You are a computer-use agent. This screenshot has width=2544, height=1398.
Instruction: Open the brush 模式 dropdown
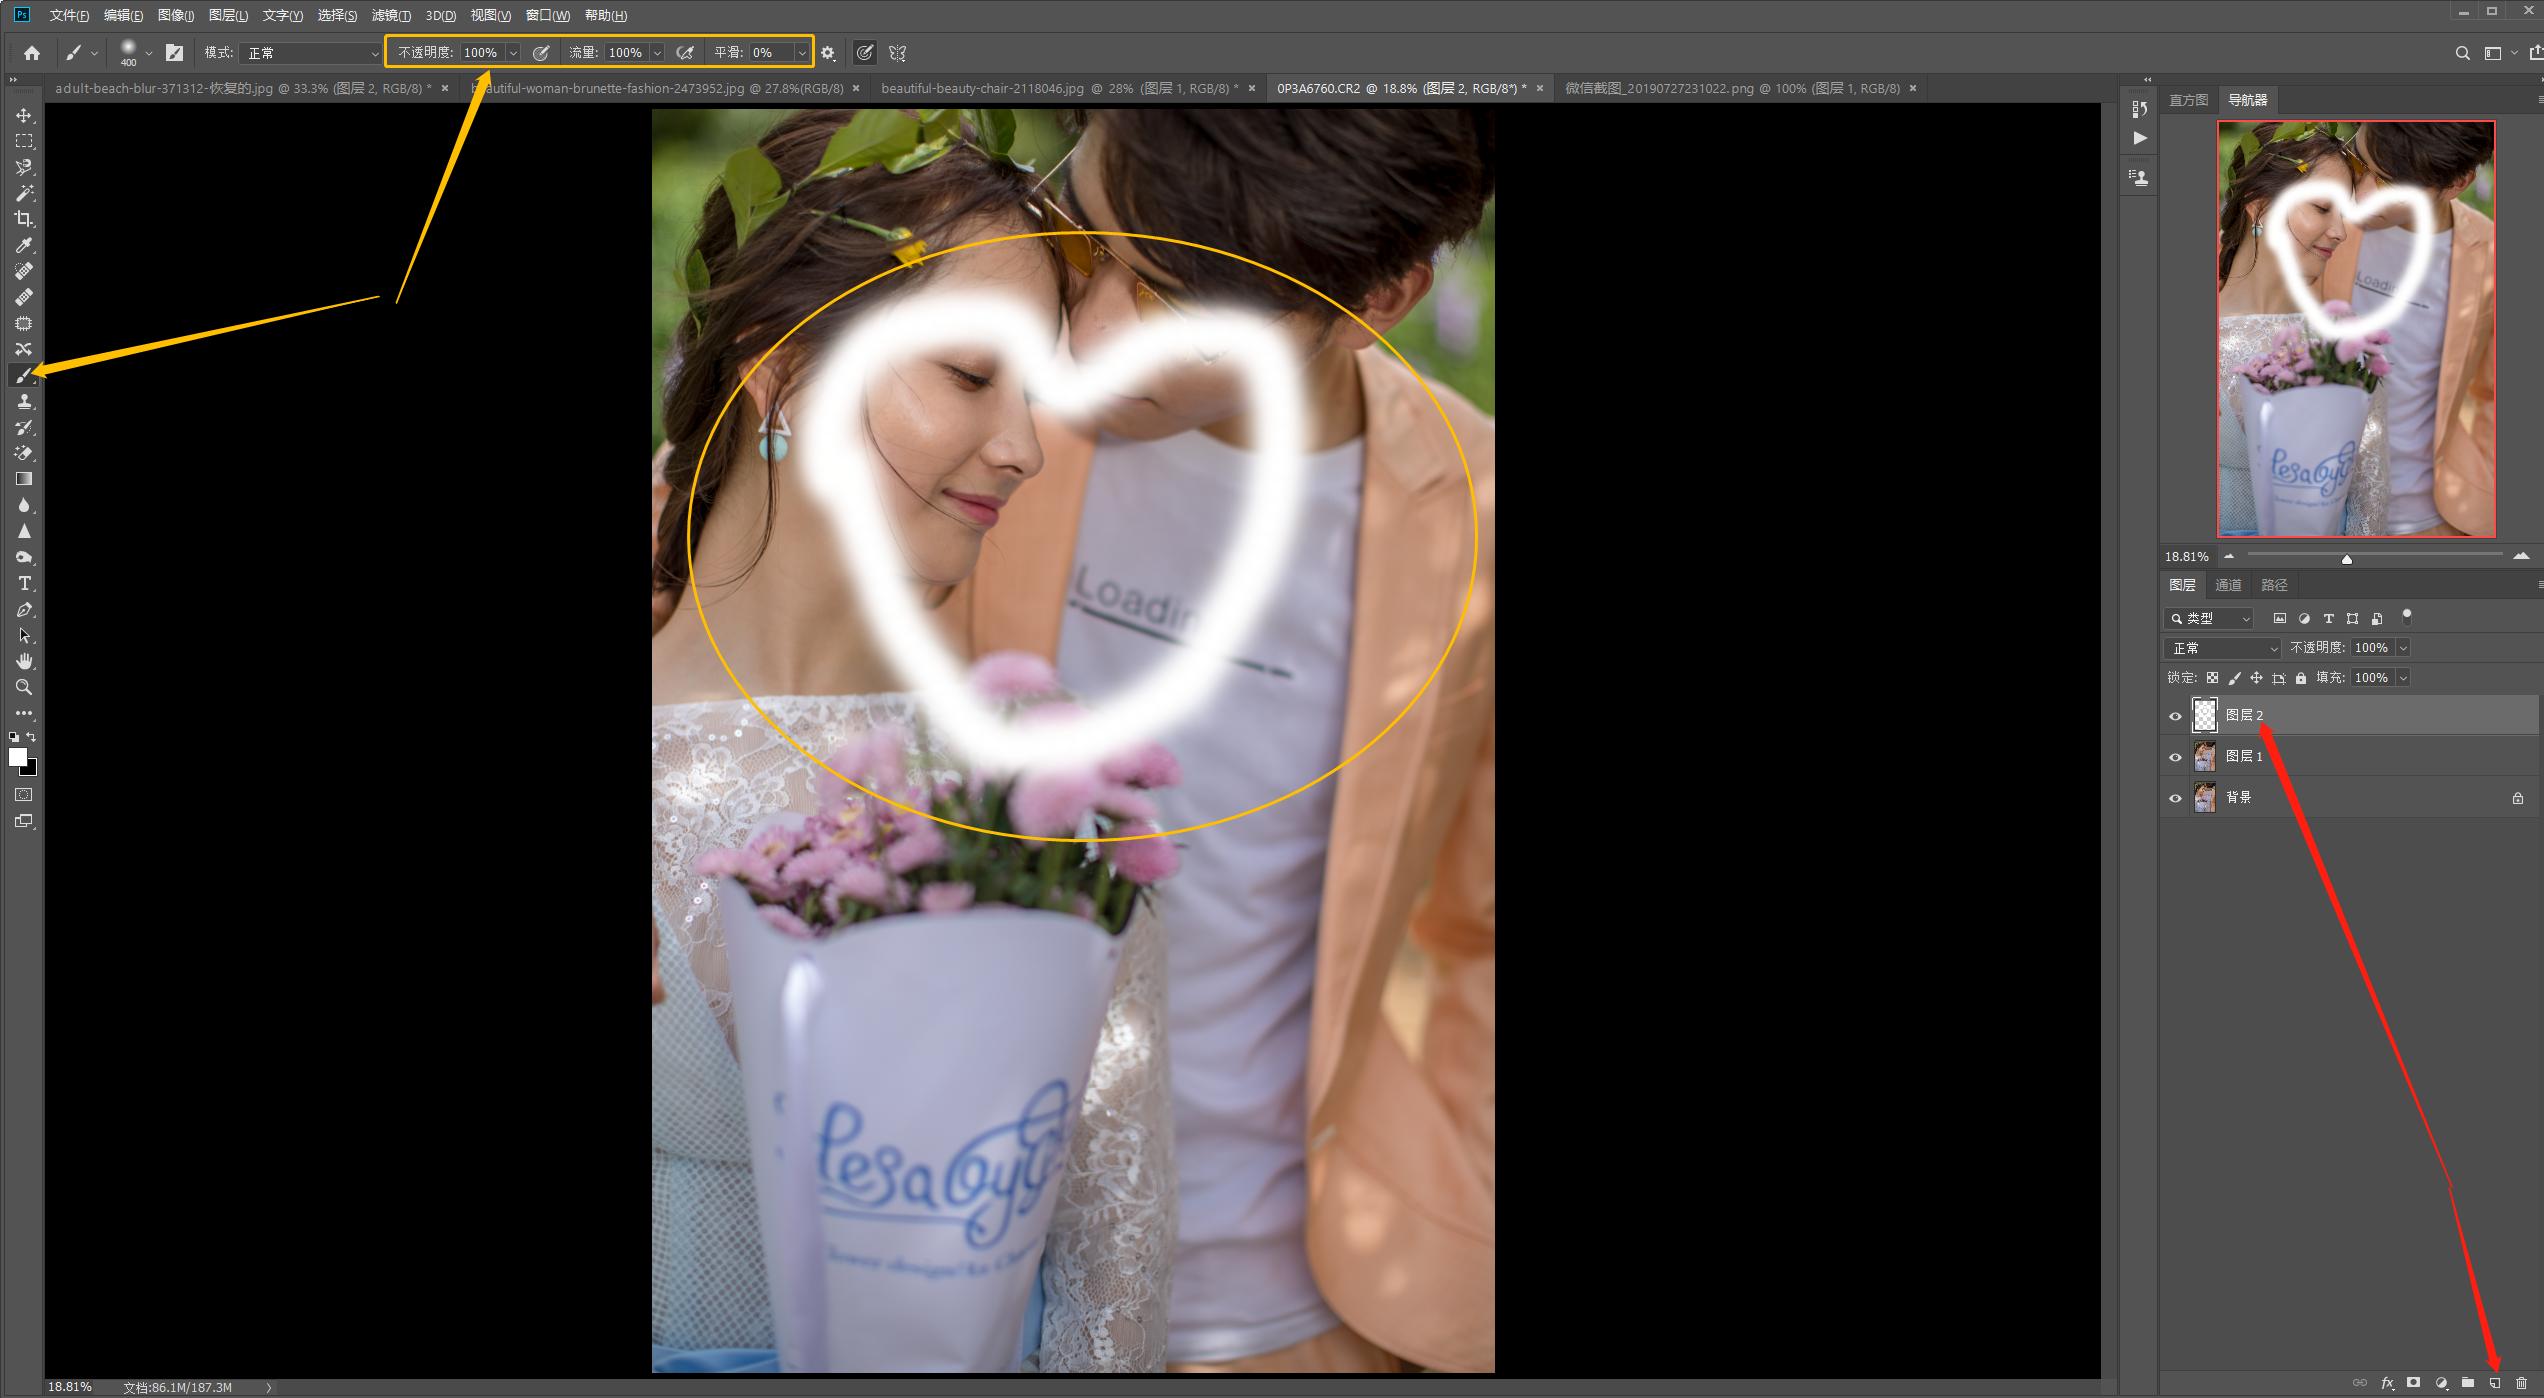click(x=310, y=53)
